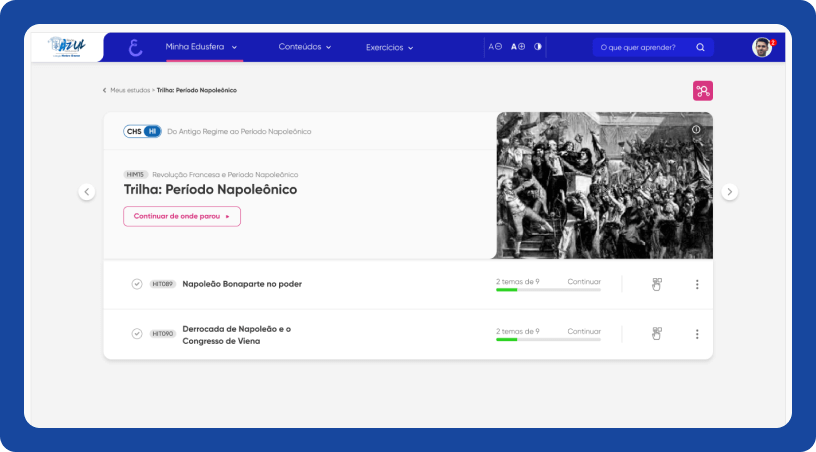
Task: Click Continuar de onde parou button
Action: tap(182, 216)
